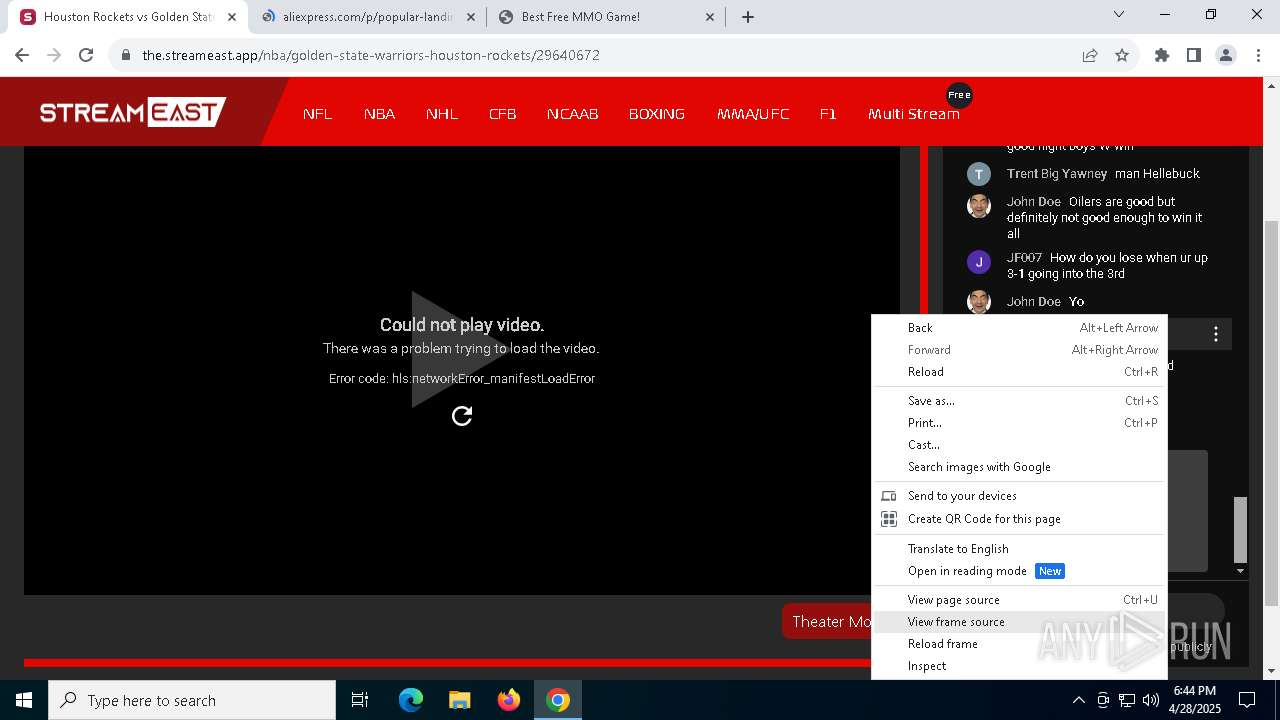Choose Open in reading mode
The height and width of the screenshot is (720, 1280).
pos(1019,571)
